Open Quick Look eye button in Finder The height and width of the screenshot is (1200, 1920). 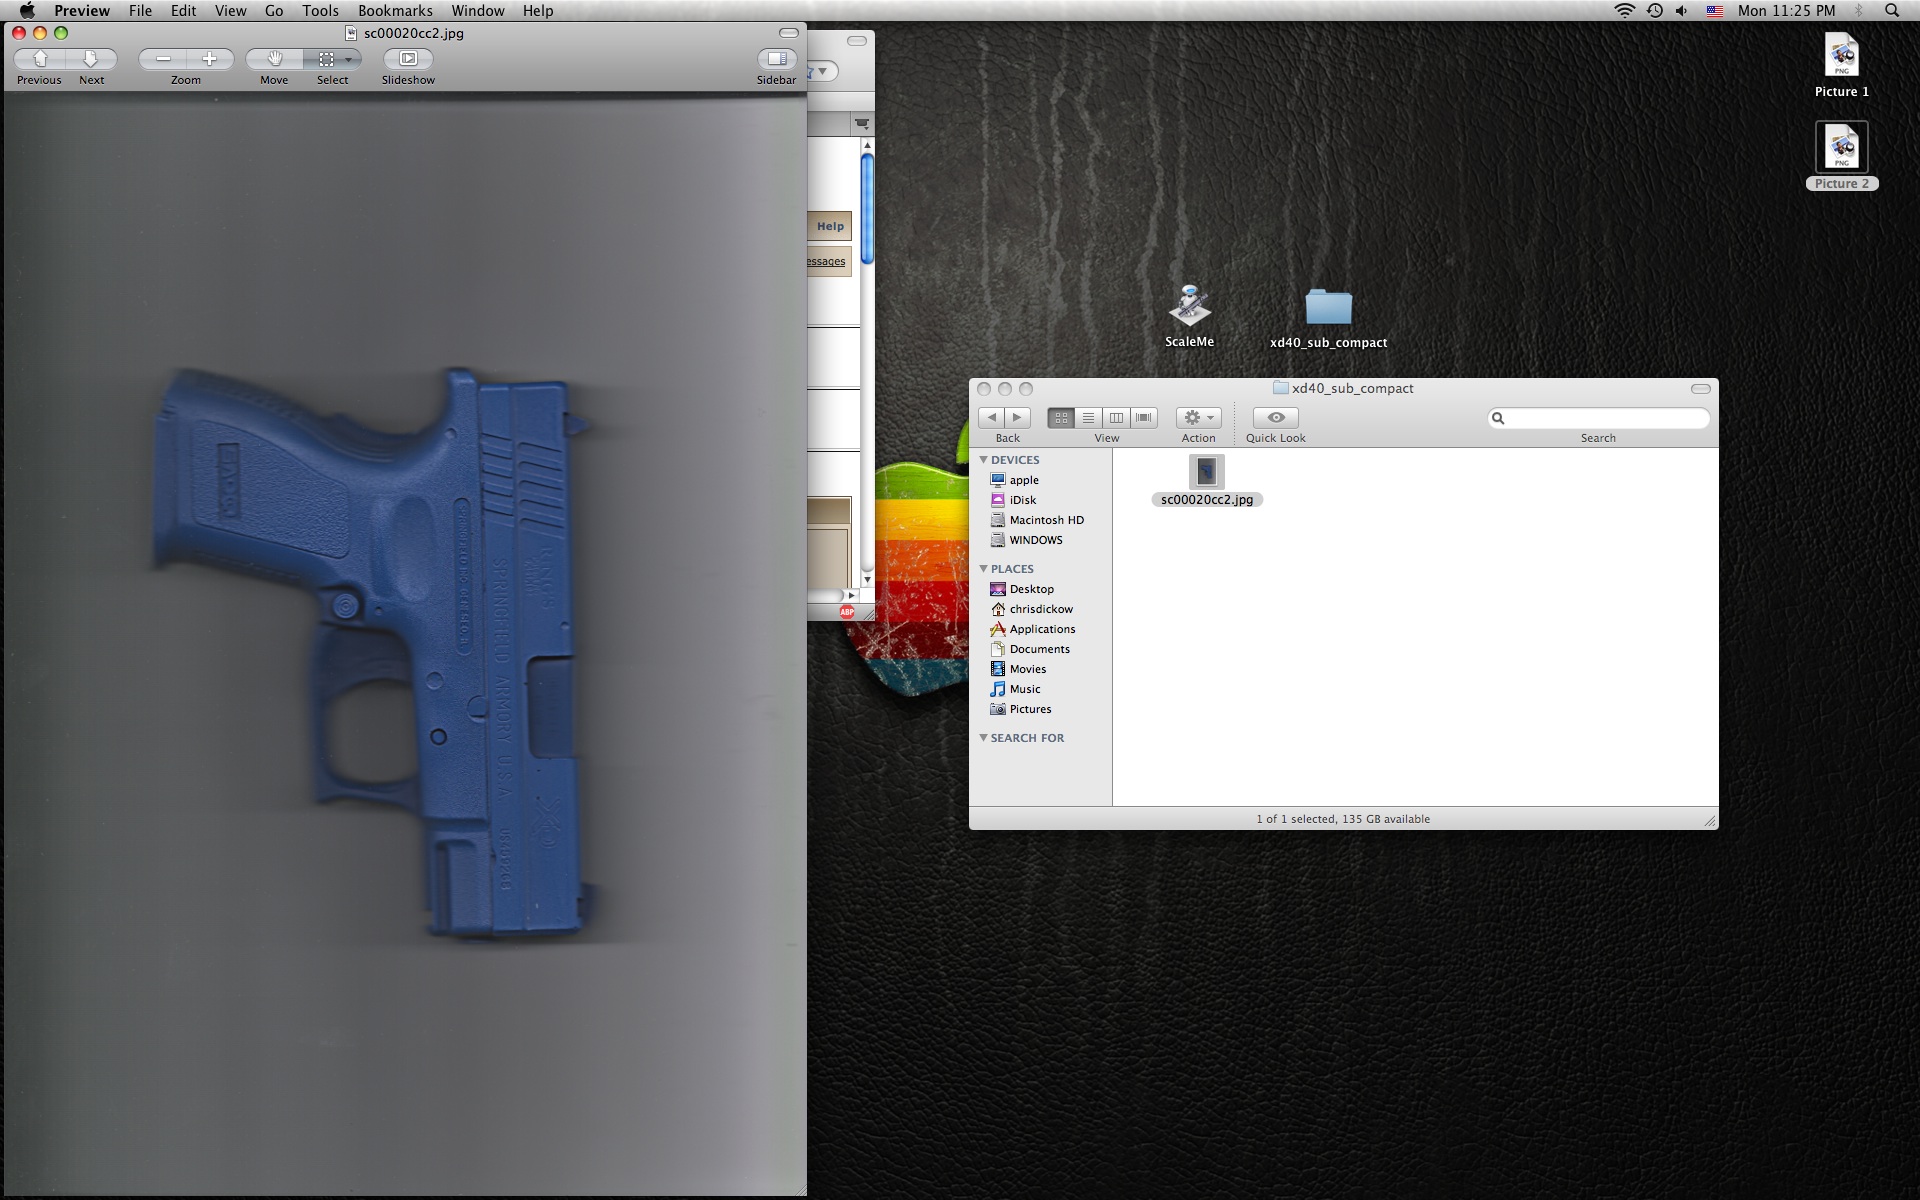tap(1275, 418)
